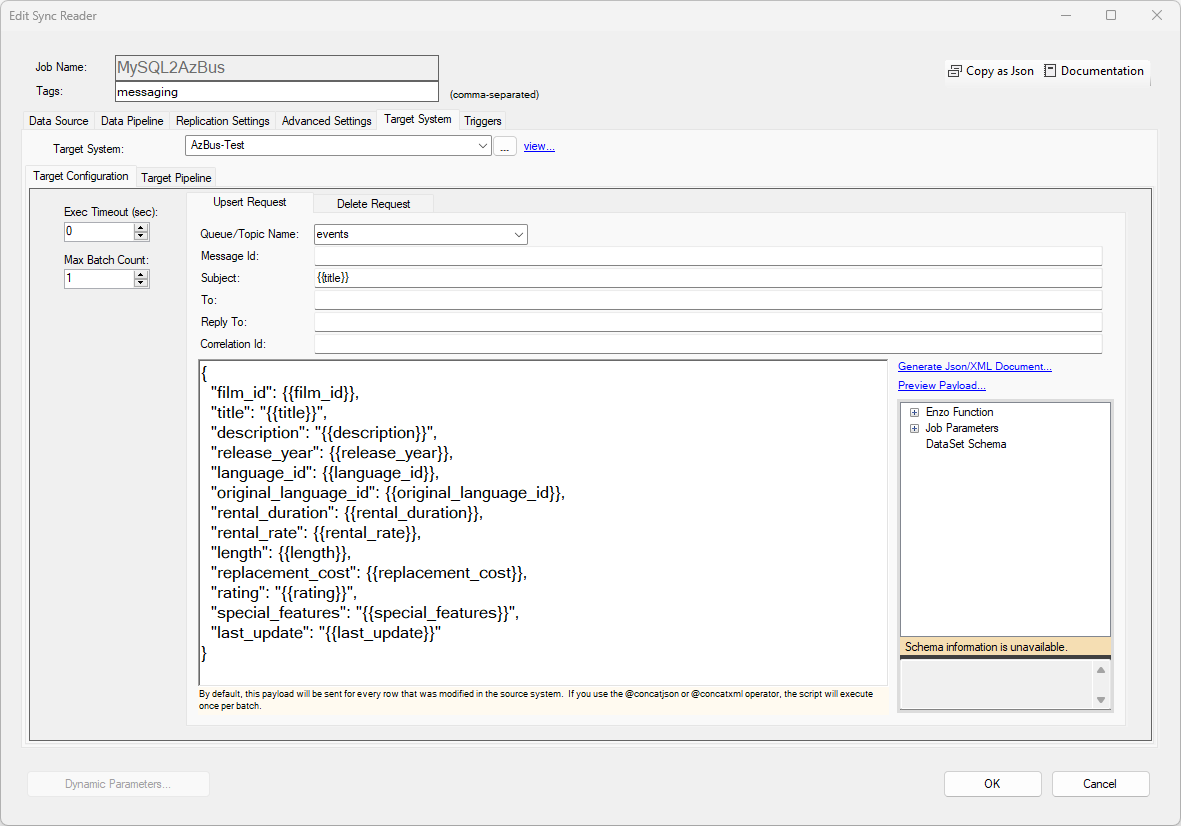Screen dimensions: 1181x826
Task: Increase Max Batch Count with up arrow
Action: click(x=141, y=274)
